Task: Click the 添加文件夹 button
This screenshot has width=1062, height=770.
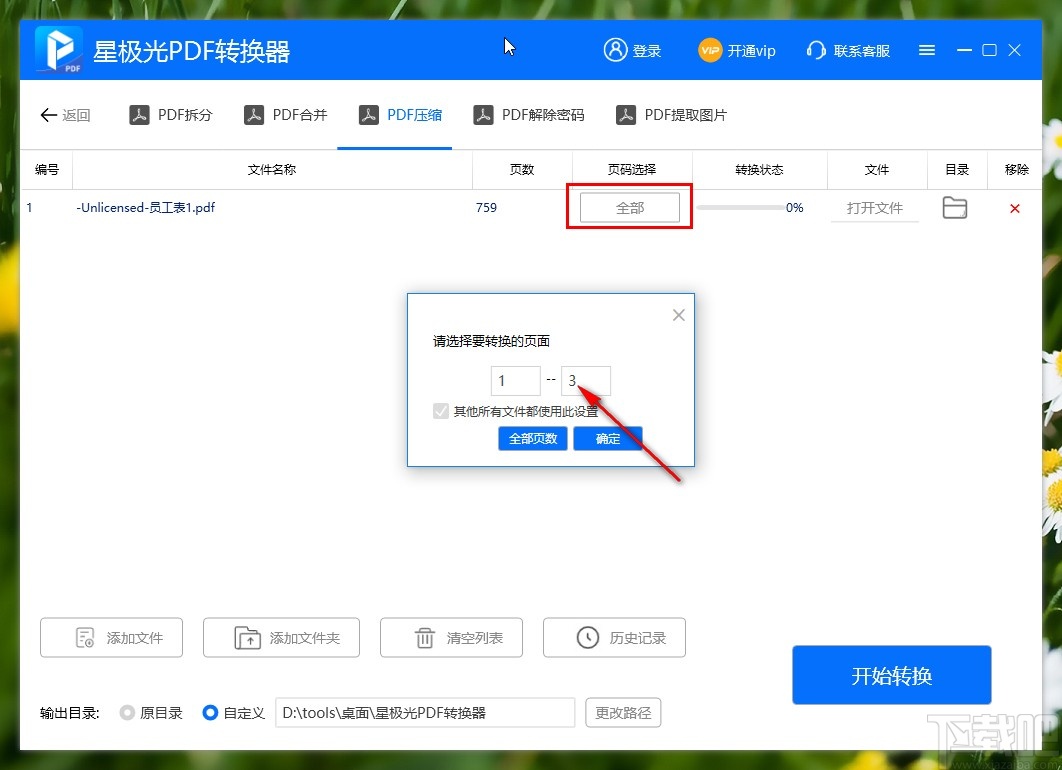Action: [x=281, y=638]
